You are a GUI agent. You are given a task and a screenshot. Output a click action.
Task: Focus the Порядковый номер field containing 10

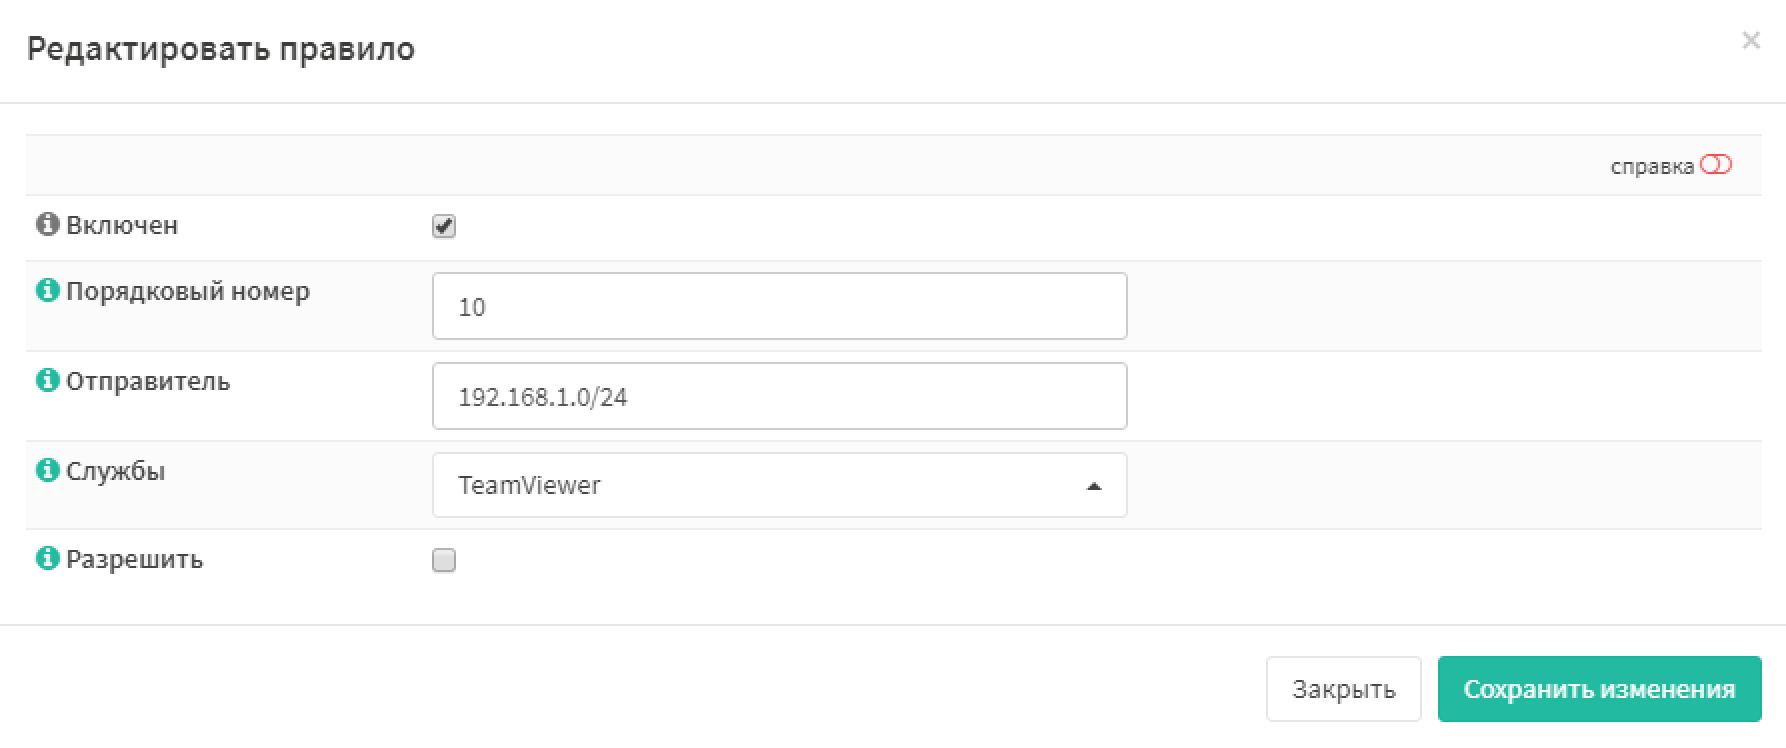coord(779,306)
